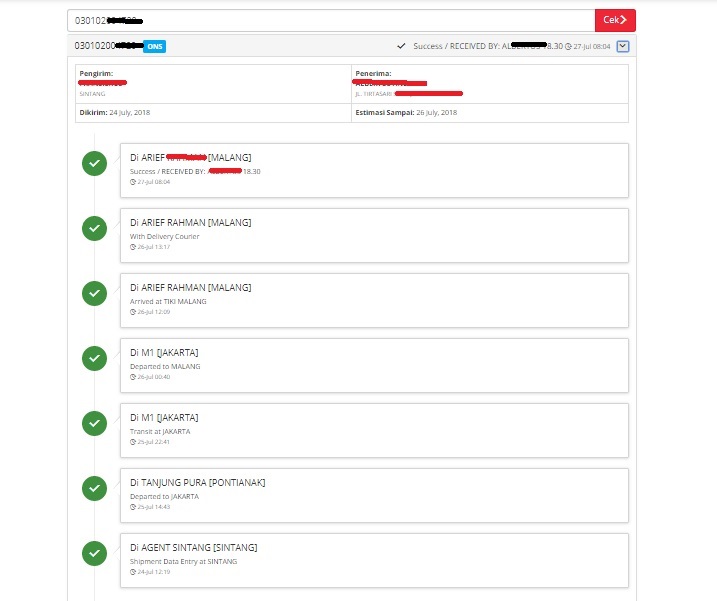Select 'Shipment Data Entry at SINTANG' text

(x=183, y=561)
